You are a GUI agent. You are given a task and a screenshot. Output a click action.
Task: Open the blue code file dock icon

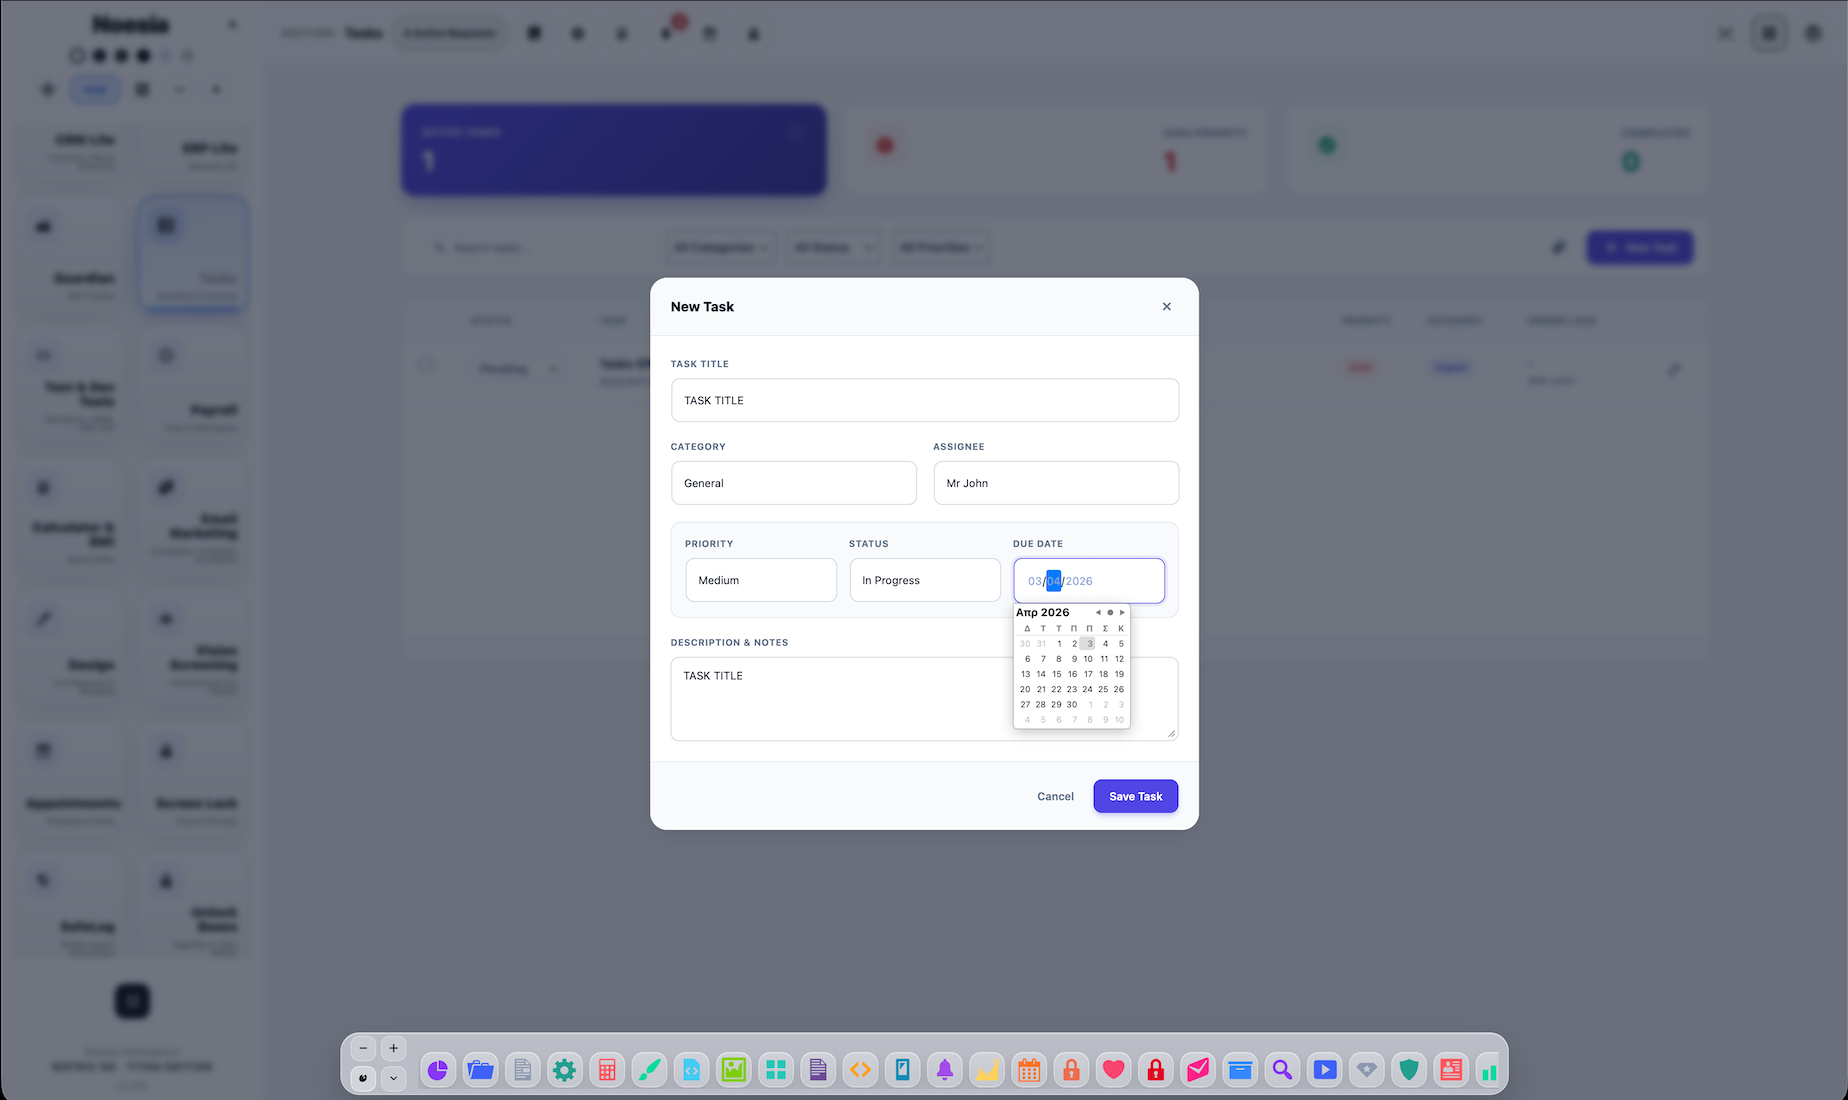tap(691, 1071)
